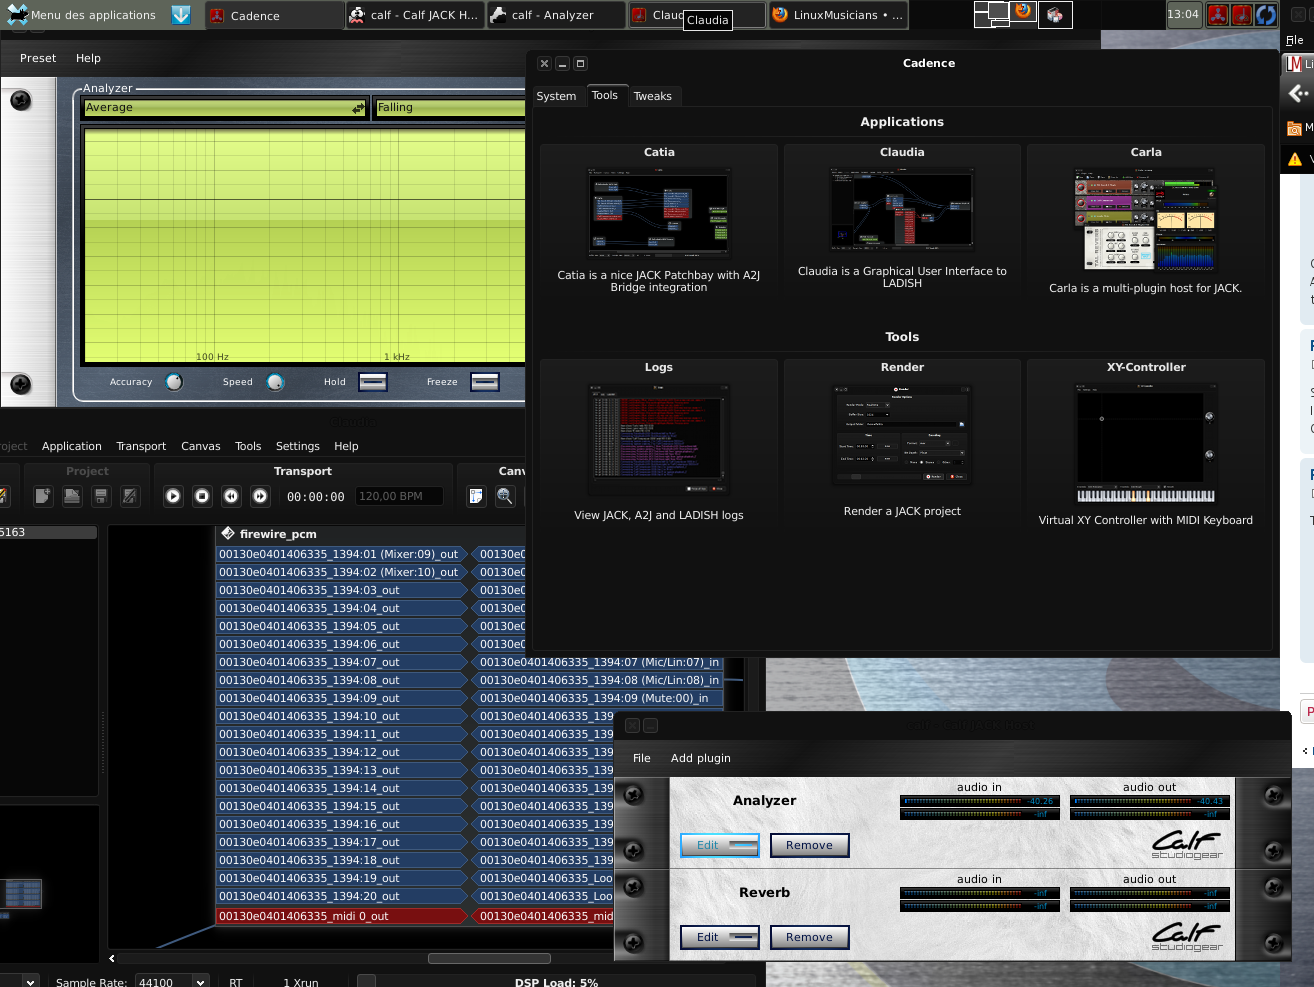Open the Average mode dropdown in Analyzer
The image size is (1314, 987).
(225, 108)
